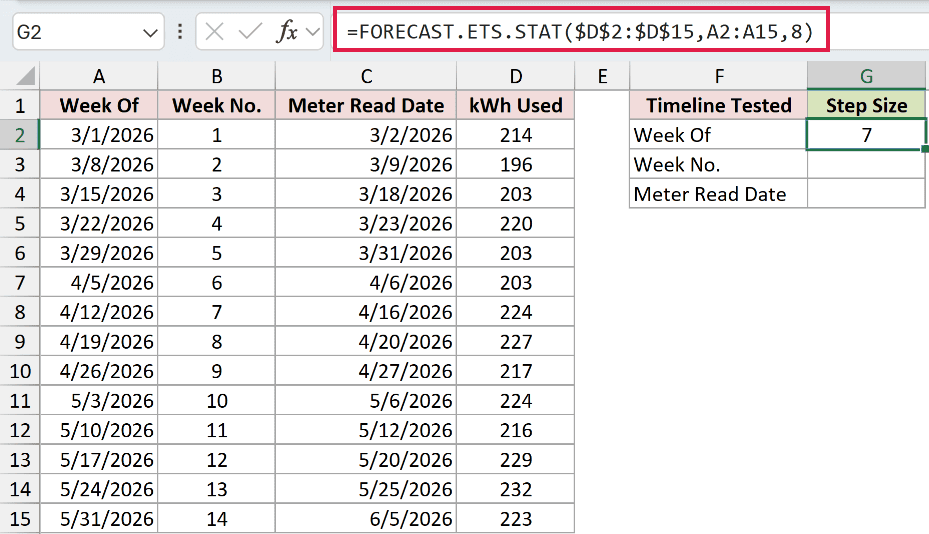Select column F header

click(719, 76)
